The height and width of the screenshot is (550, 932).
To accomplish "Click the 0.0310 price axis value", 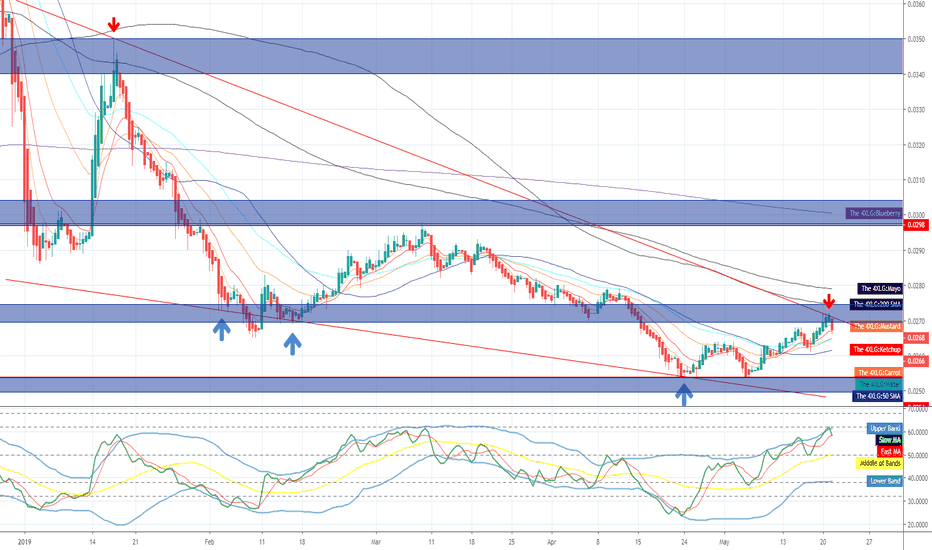I will pos(916,180).
